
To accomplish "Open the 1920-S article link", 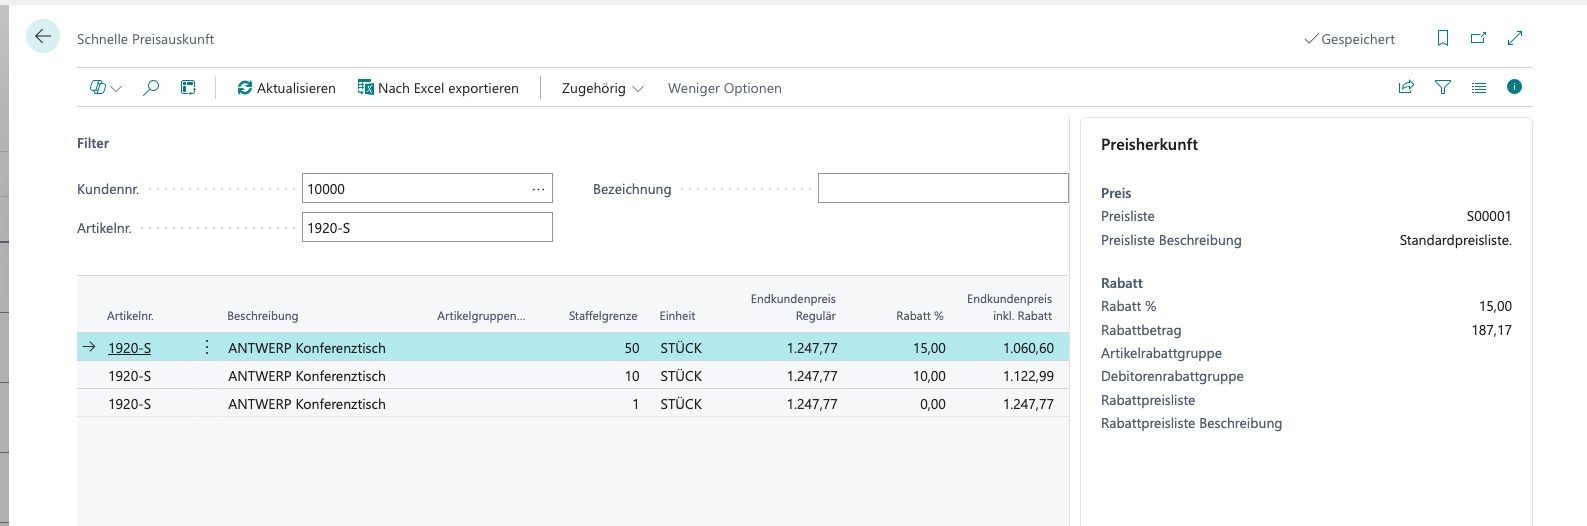I will click(x=130, y=348).
